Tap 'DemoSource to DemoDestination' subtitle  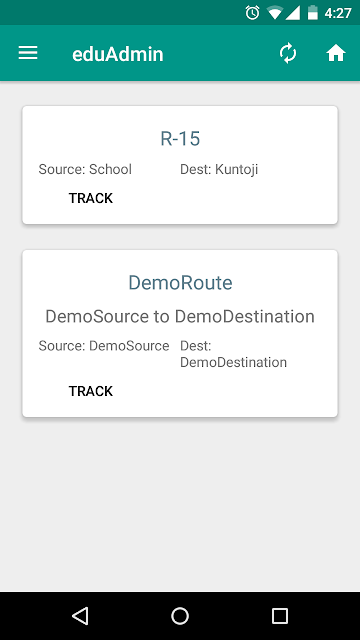pos(180,316)
